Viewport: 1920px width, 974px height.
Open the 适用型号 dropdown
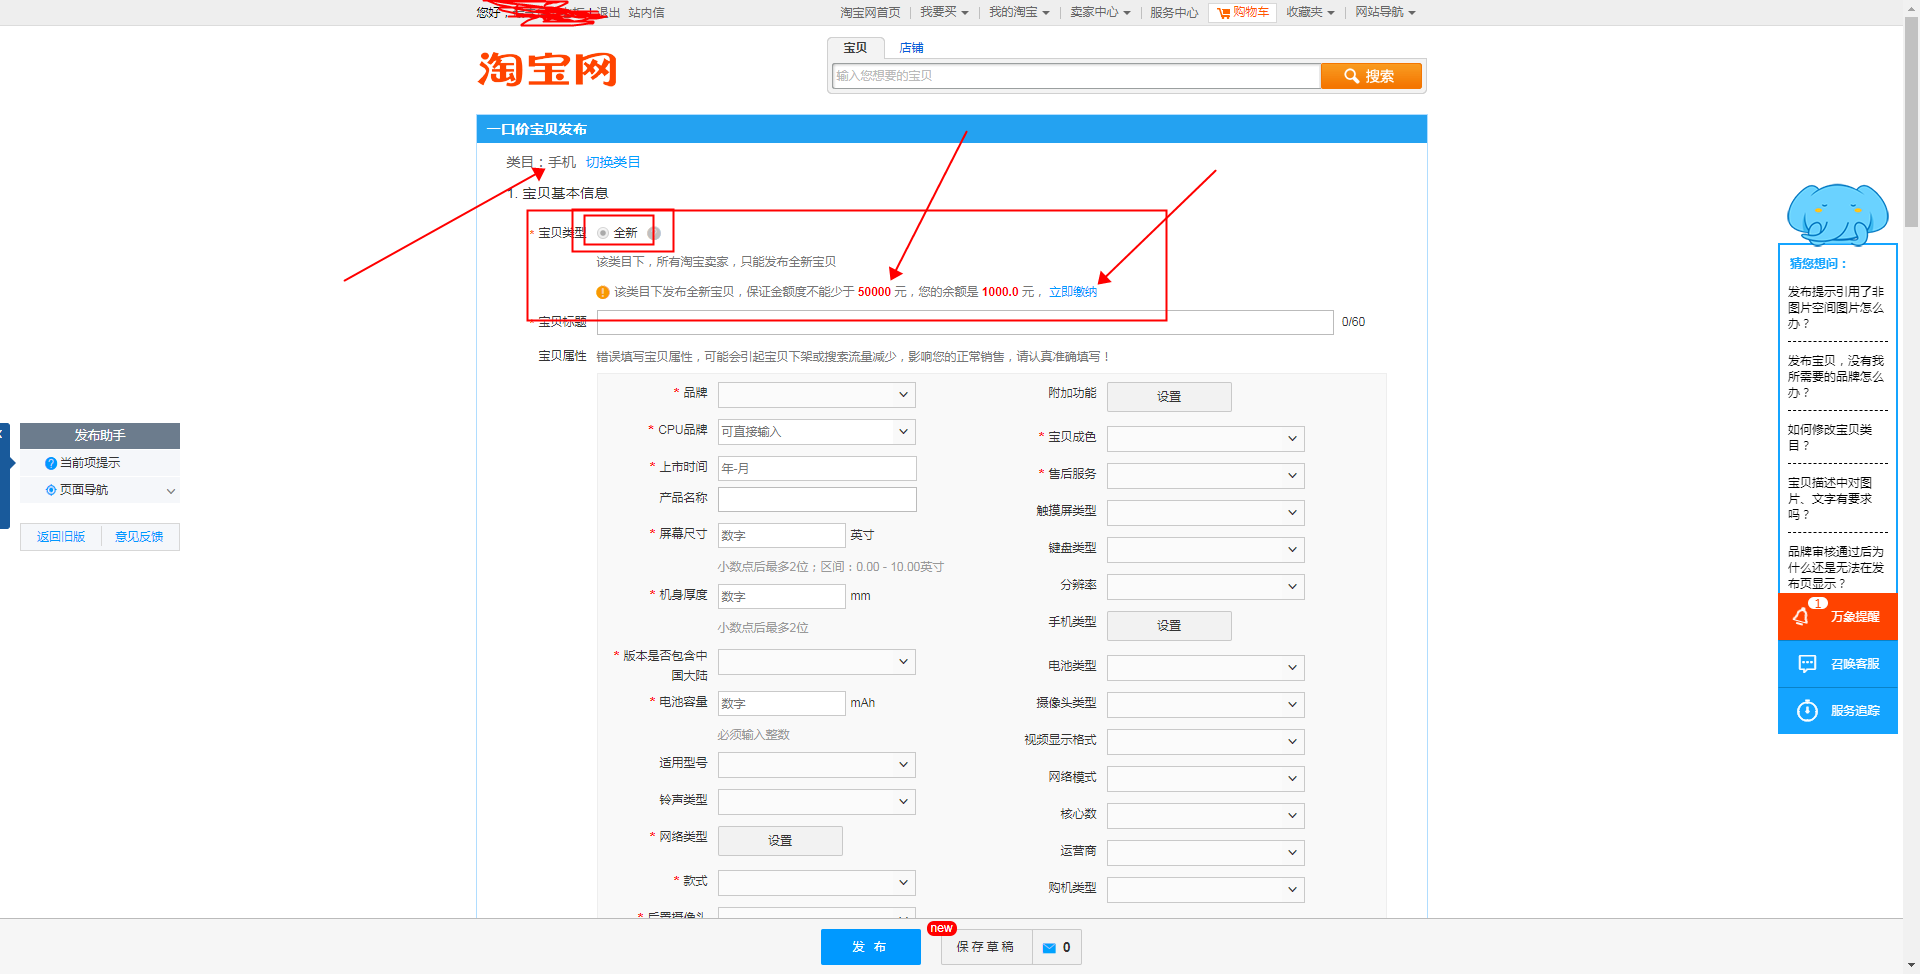(817, 765)
